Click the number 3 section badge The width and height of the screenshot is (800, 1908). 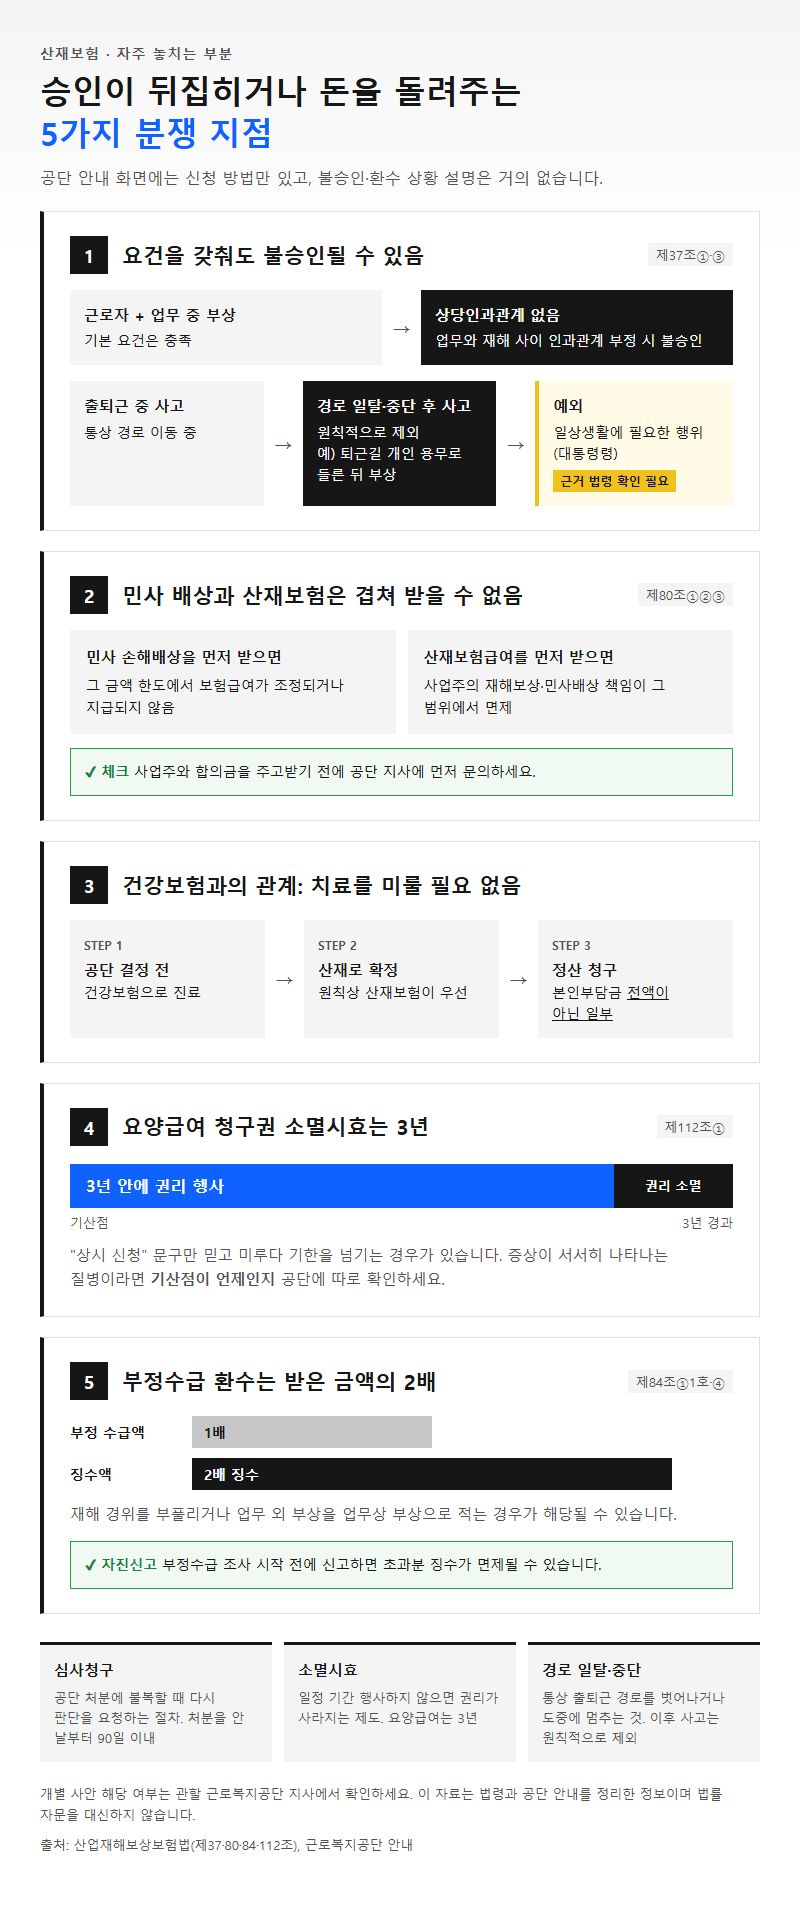tap(89, 886)
